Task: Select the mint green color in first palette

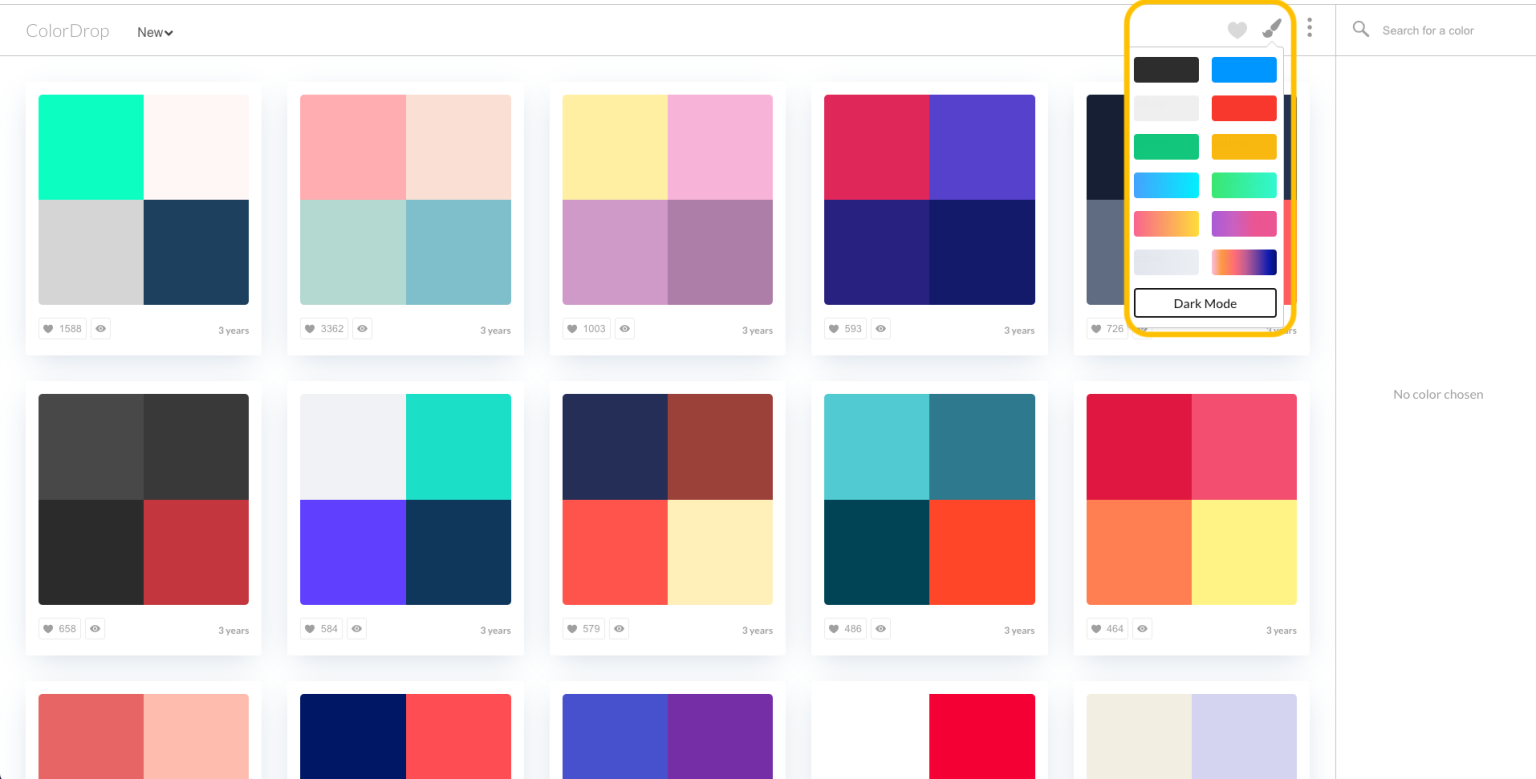Action: click(91, 147)
